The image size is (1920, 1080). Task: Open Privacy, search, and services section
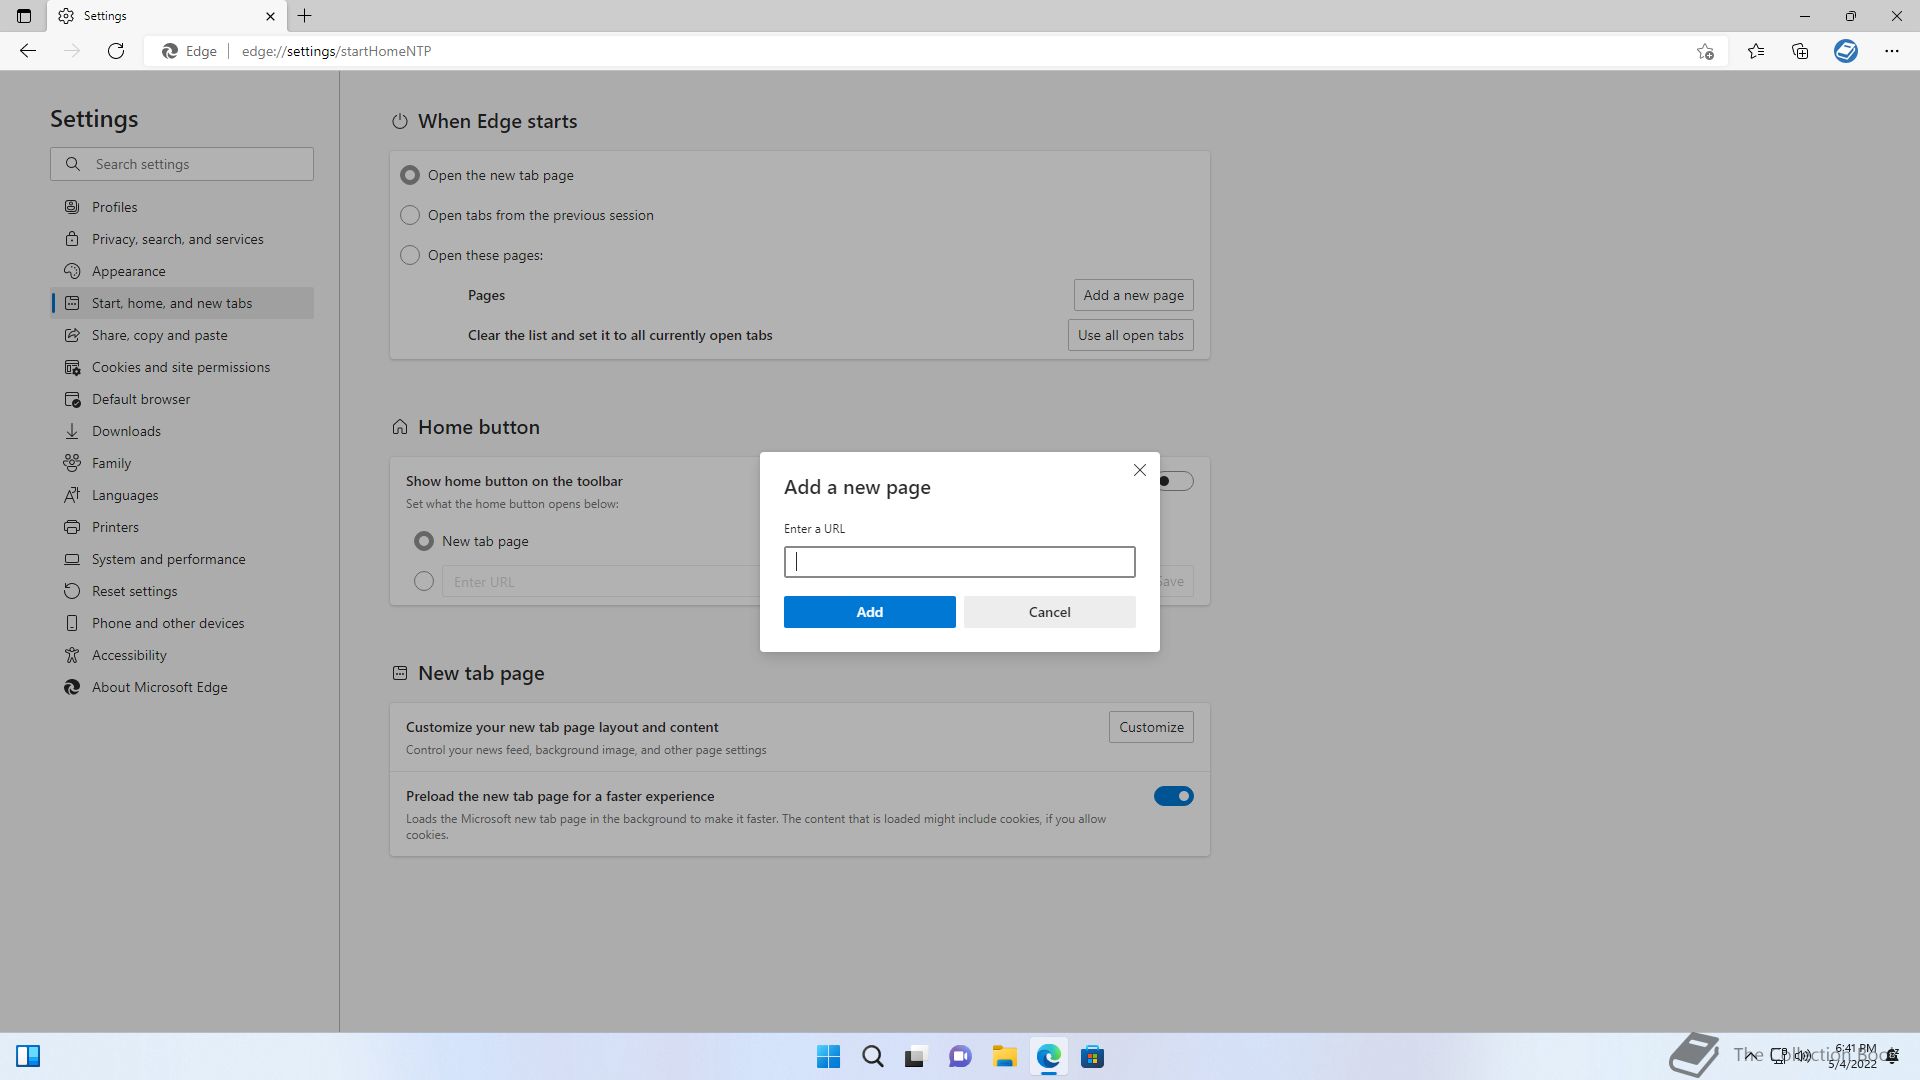click(x=182, y=239)
